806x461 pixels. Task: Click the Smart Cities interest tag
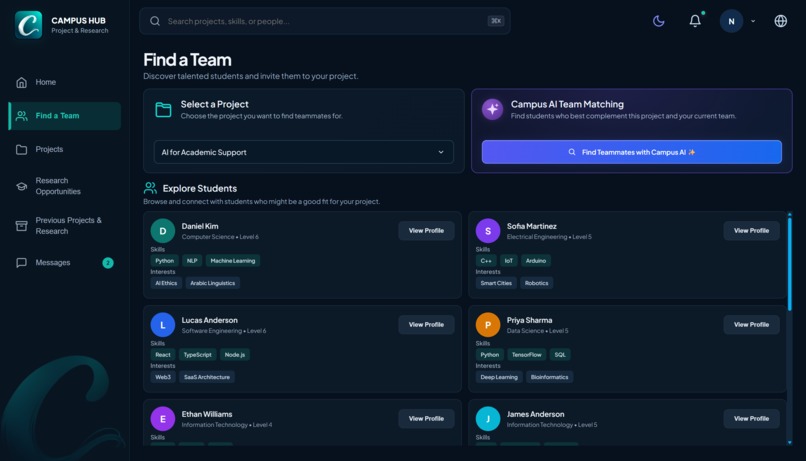[x=496, y=283]
